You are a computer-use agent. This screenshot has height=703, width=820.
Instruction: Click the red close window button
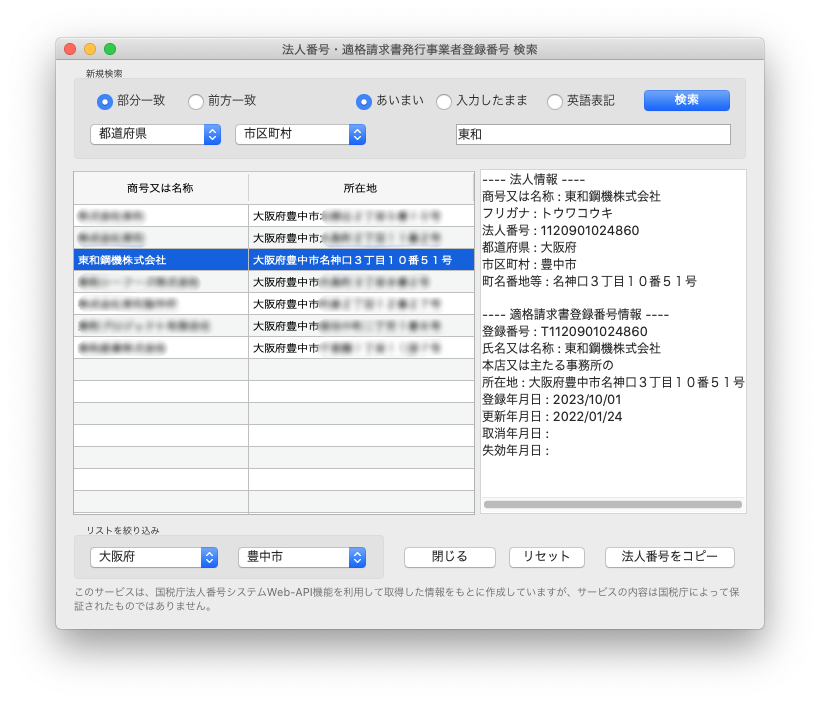[x=70, y=49]
